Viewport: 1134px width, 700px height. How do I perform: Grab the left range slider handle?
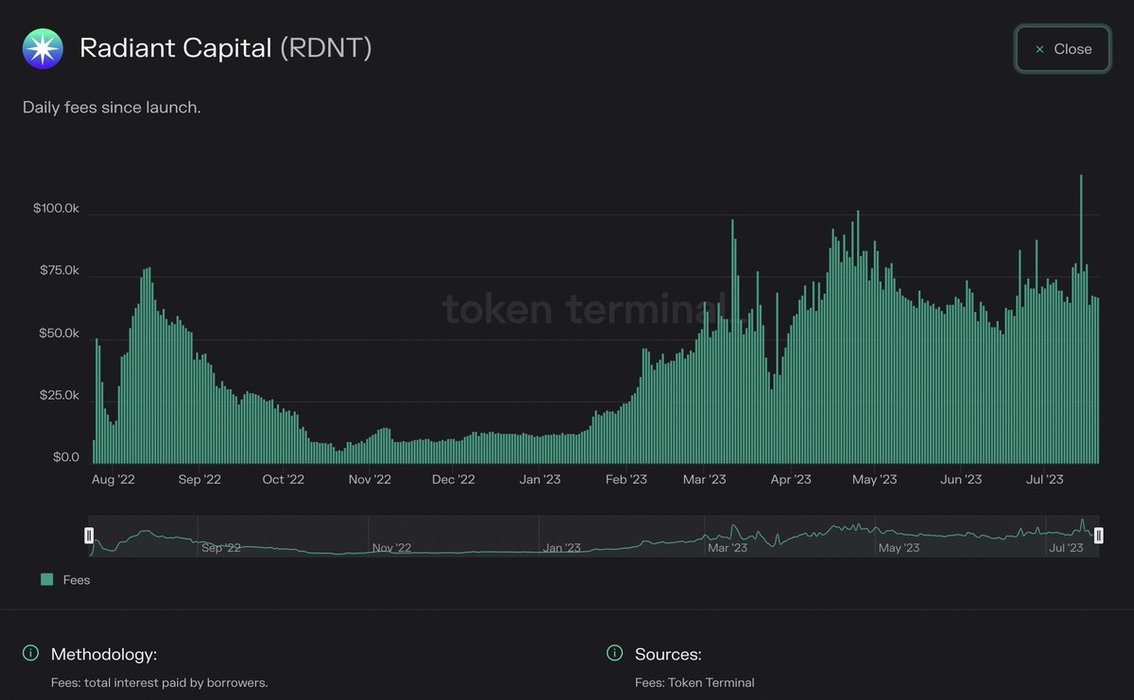coord(89,535)
